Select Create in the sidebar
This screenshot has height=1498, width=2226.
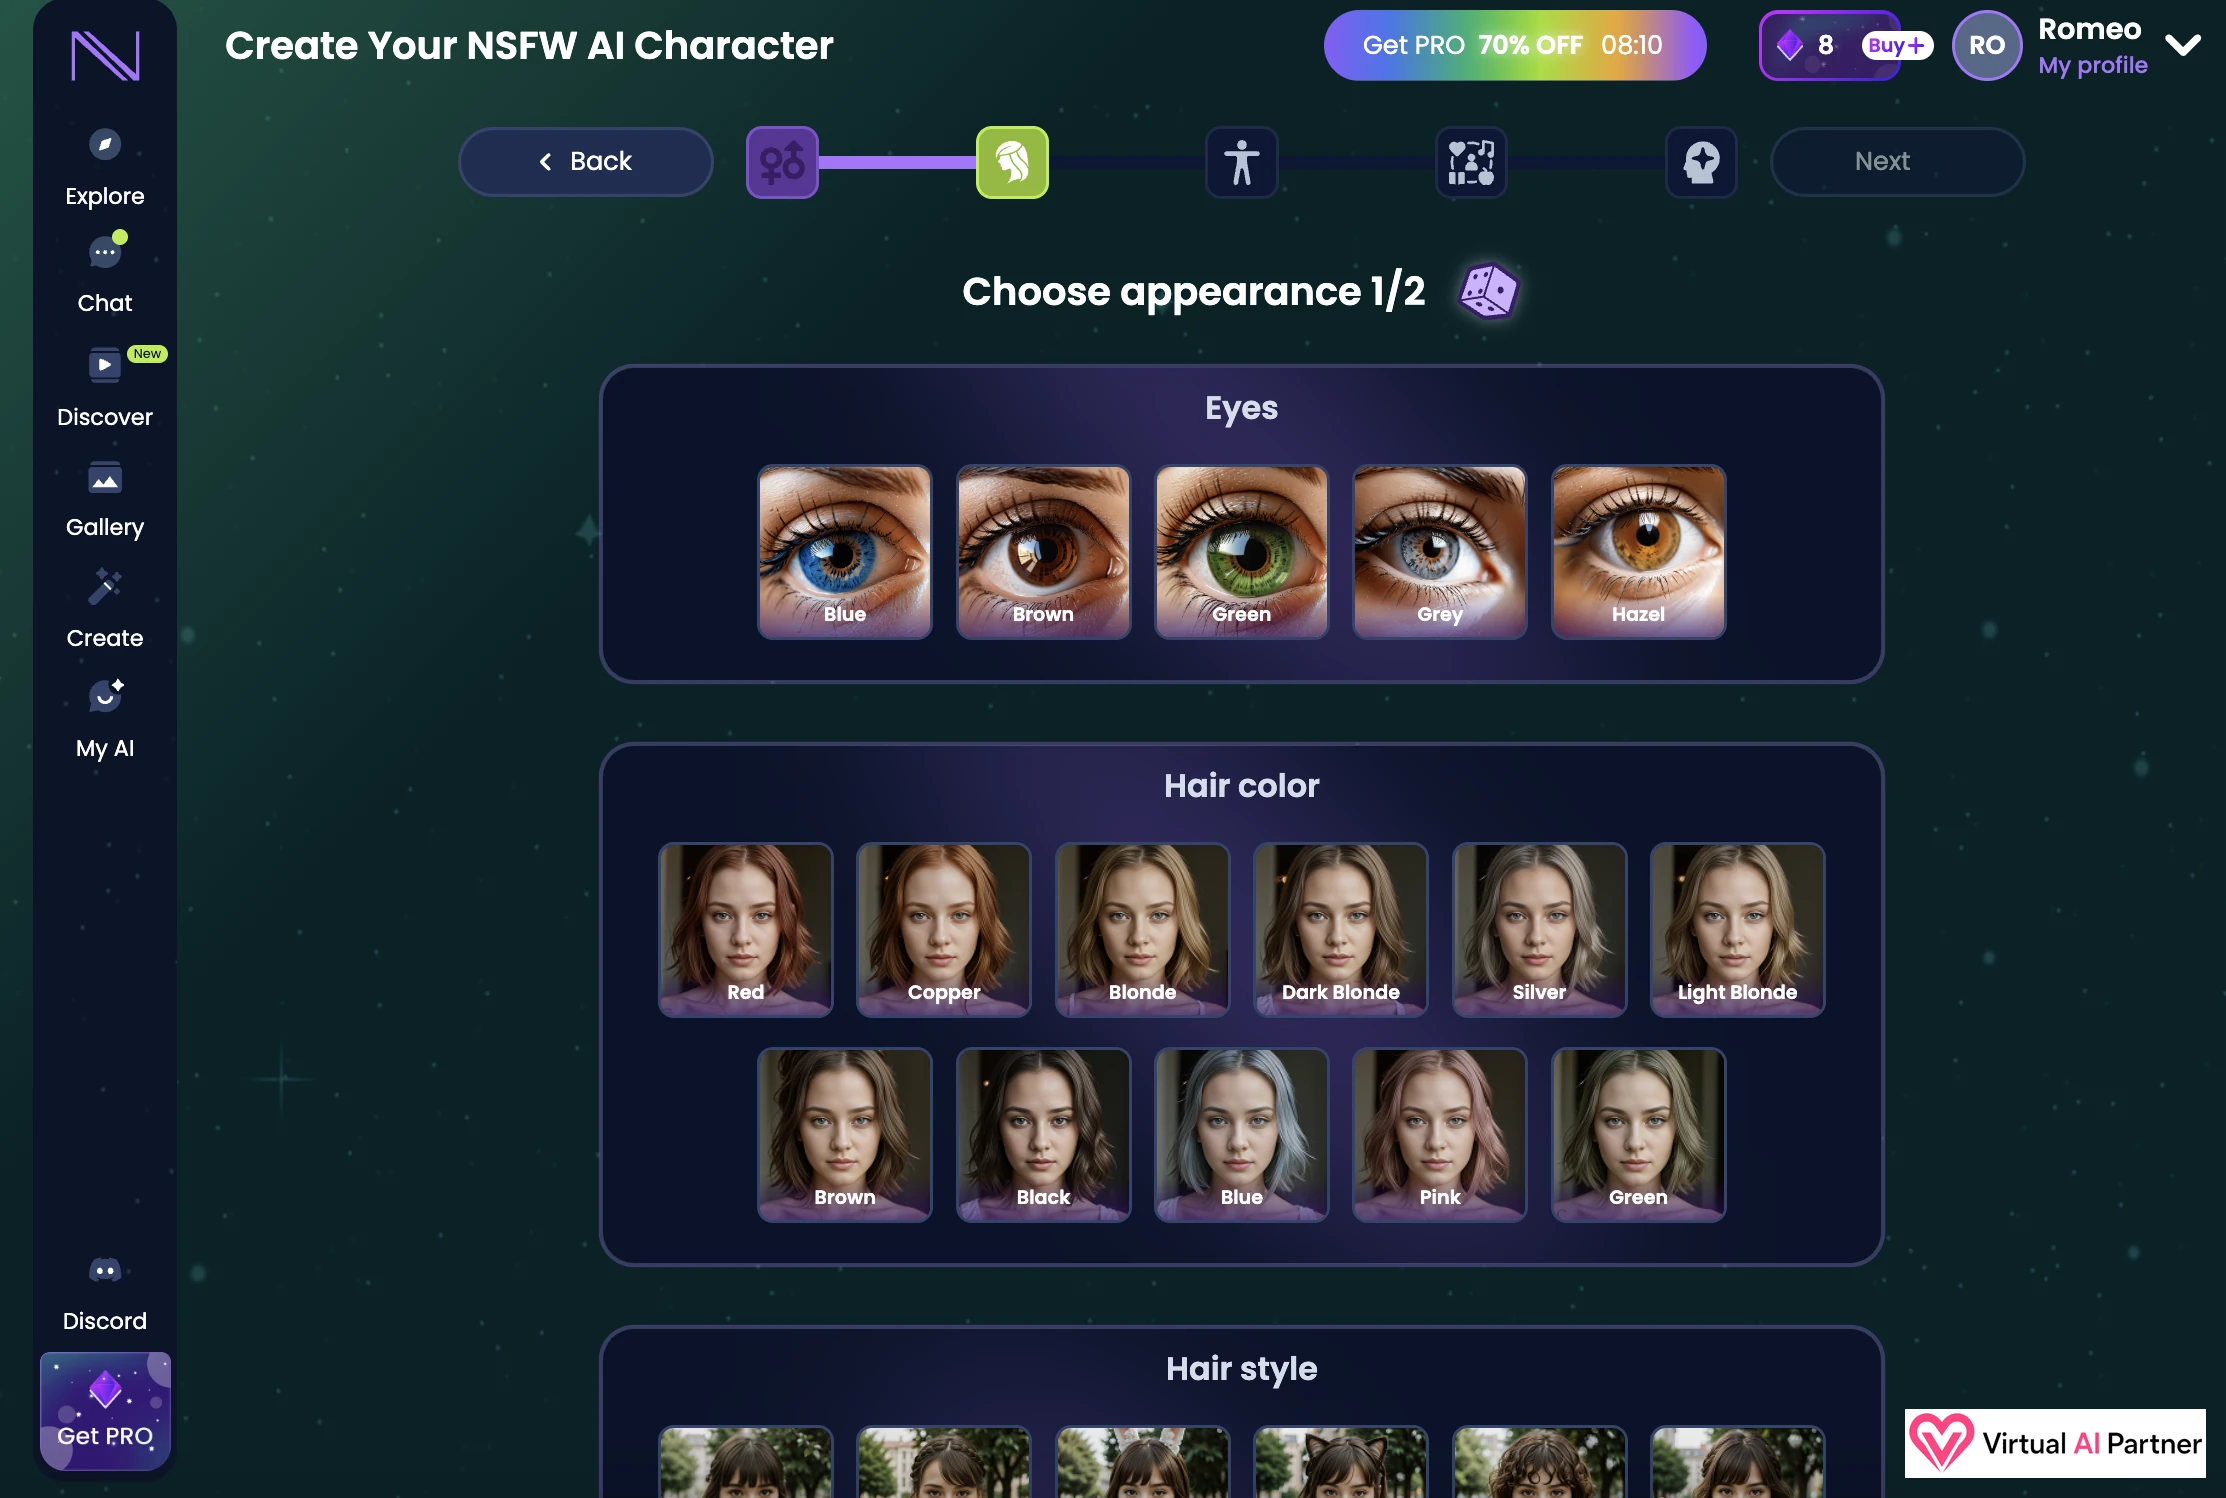(x=105, y=610)
